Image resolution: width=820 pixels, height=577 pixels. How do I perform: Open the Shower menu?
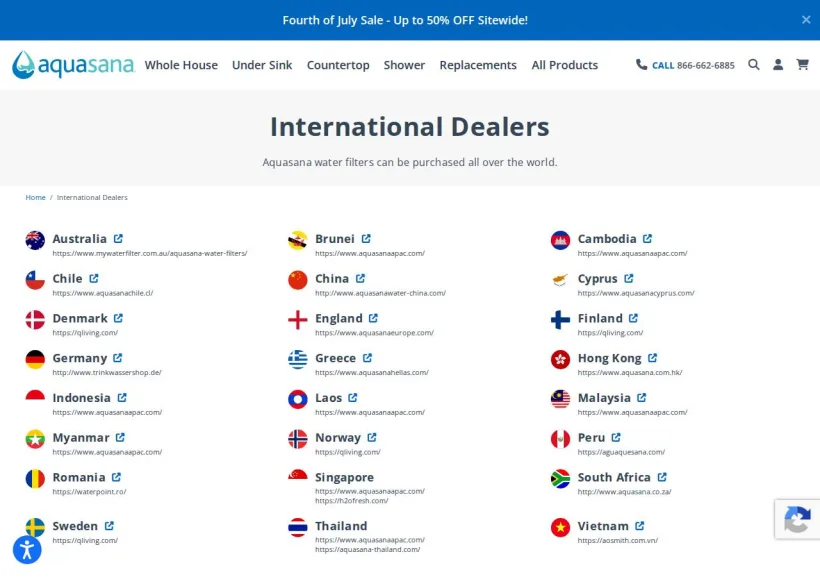coord(404,65)
